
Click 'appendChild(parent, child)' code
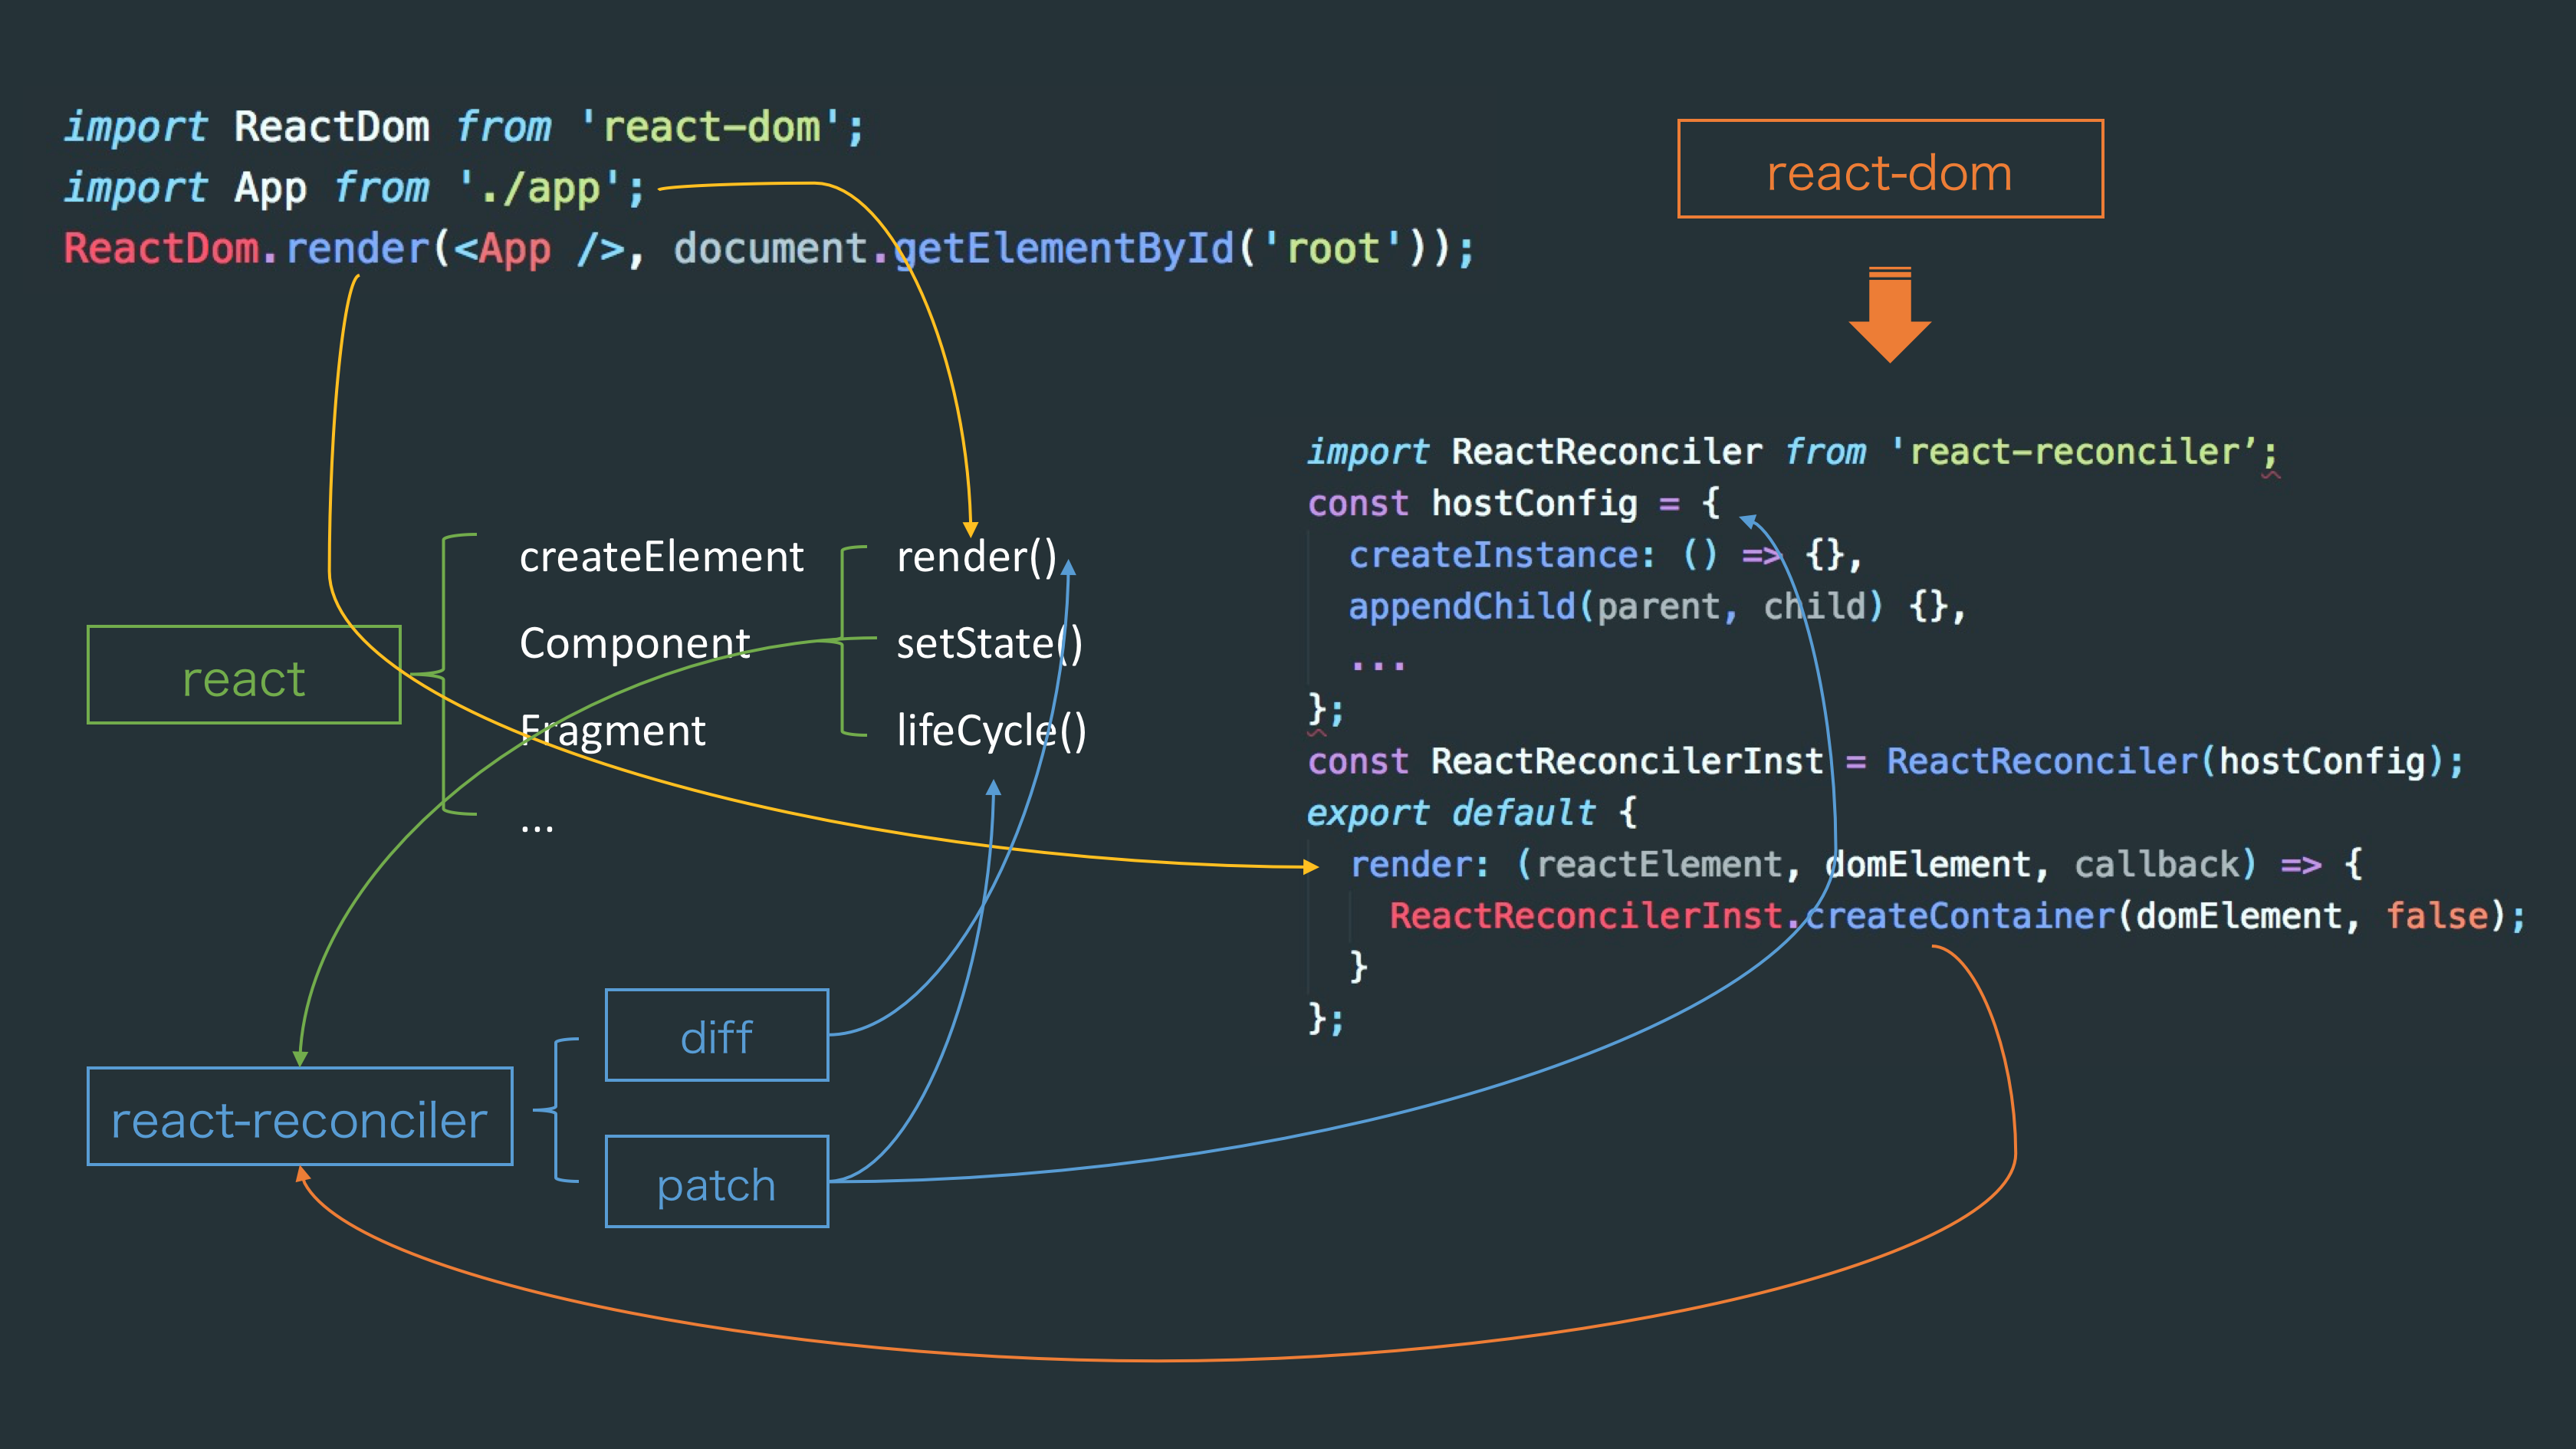point(1616,606)
